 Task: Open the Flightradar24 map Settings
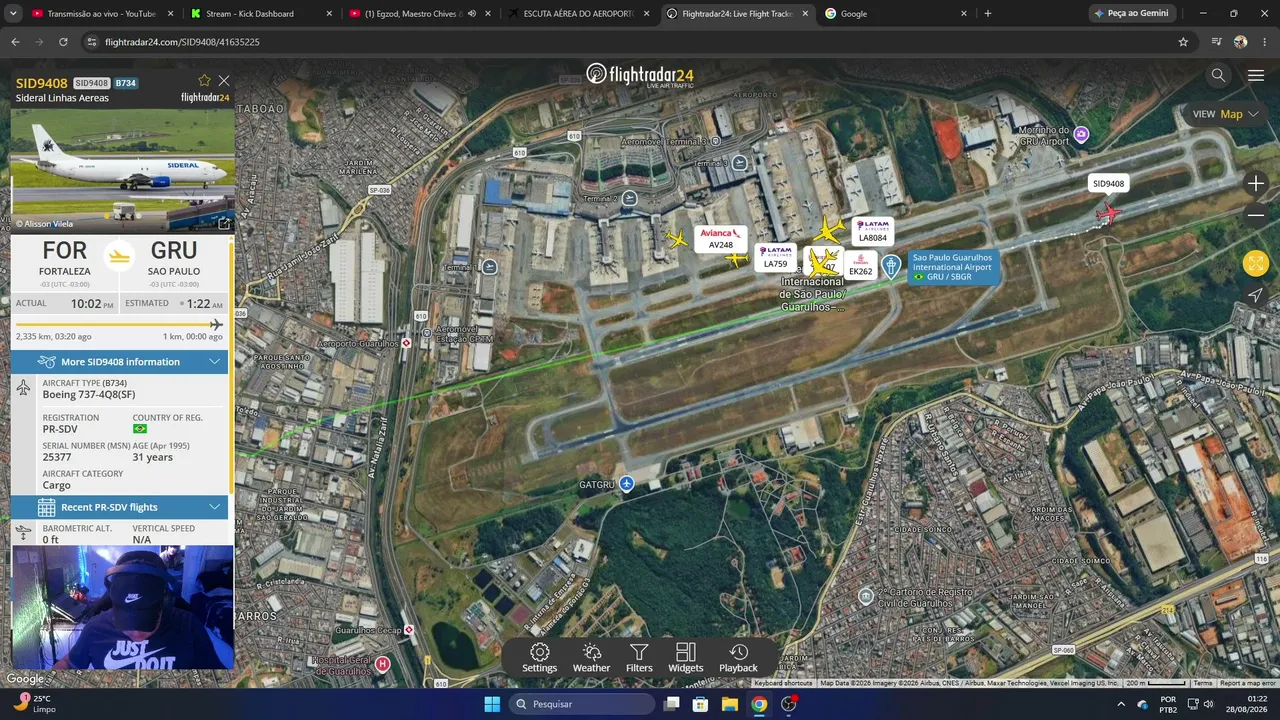click(x=539, y=658)
